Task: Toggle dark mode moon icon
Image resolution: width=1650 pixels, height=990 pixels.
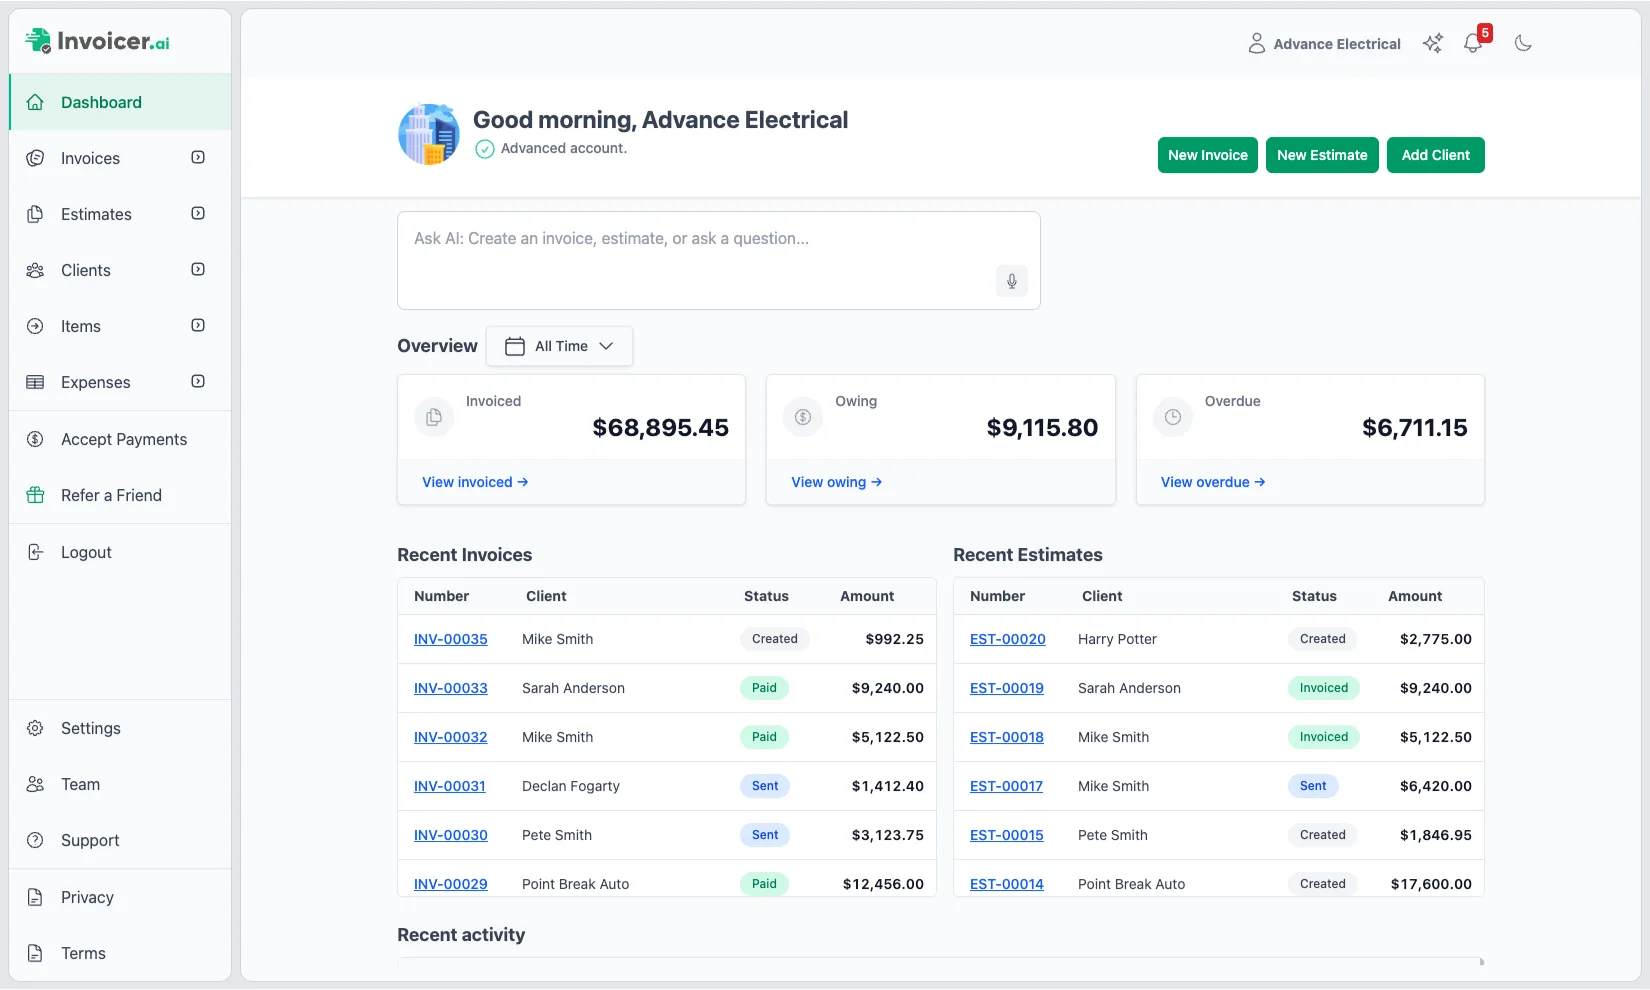Action: click(1523, 43)
